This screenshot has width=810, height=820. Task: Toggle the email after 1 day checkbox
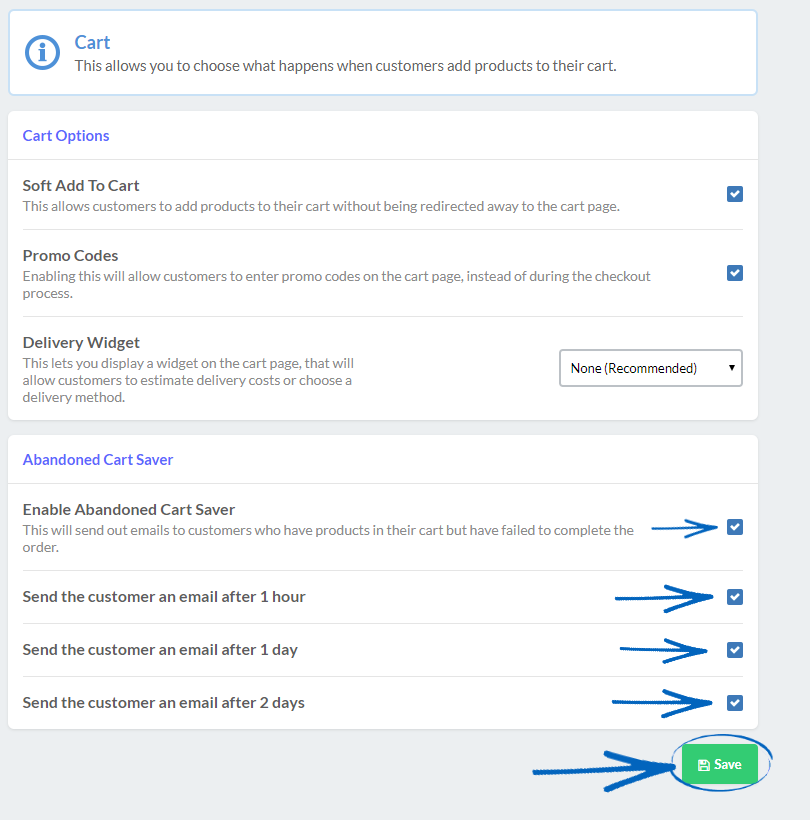click(x=735, y=650)
